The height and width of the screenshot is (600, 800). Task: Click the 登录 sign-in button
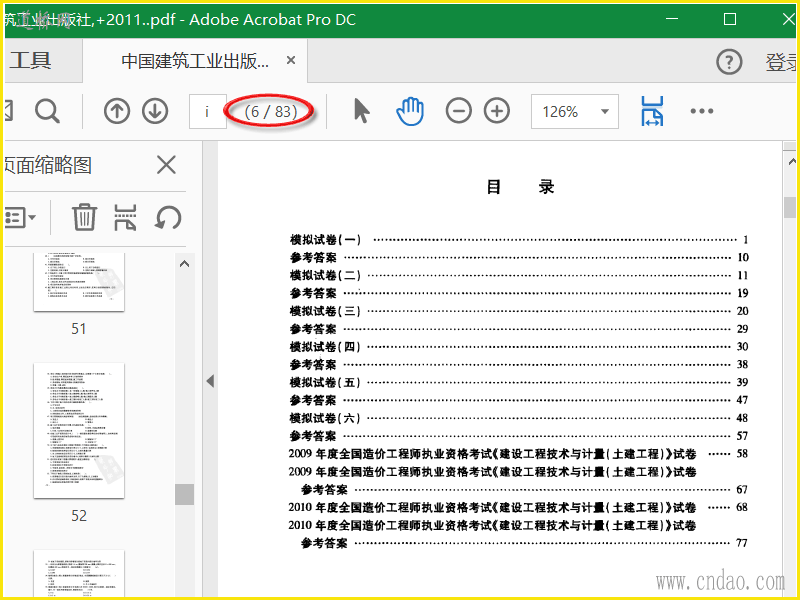pyautogui.click(x=781, y=62)
